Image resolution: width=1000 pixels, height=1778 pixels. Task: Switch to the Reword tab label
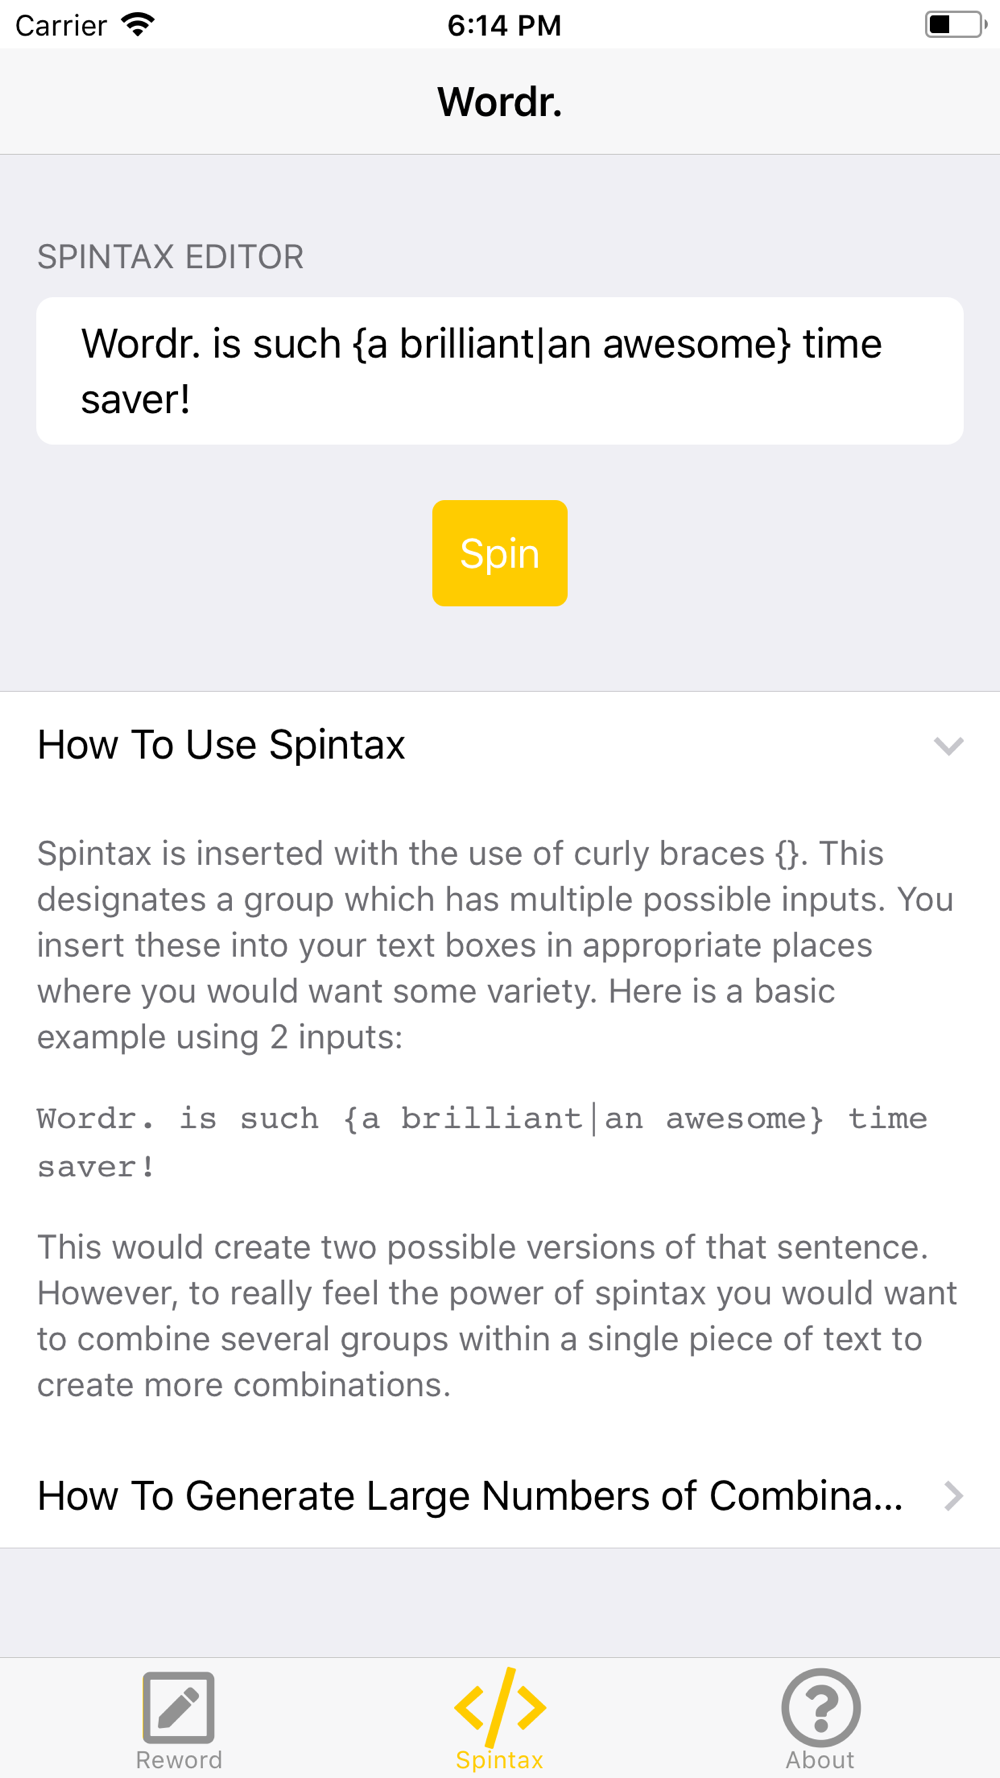(179, 1760)
